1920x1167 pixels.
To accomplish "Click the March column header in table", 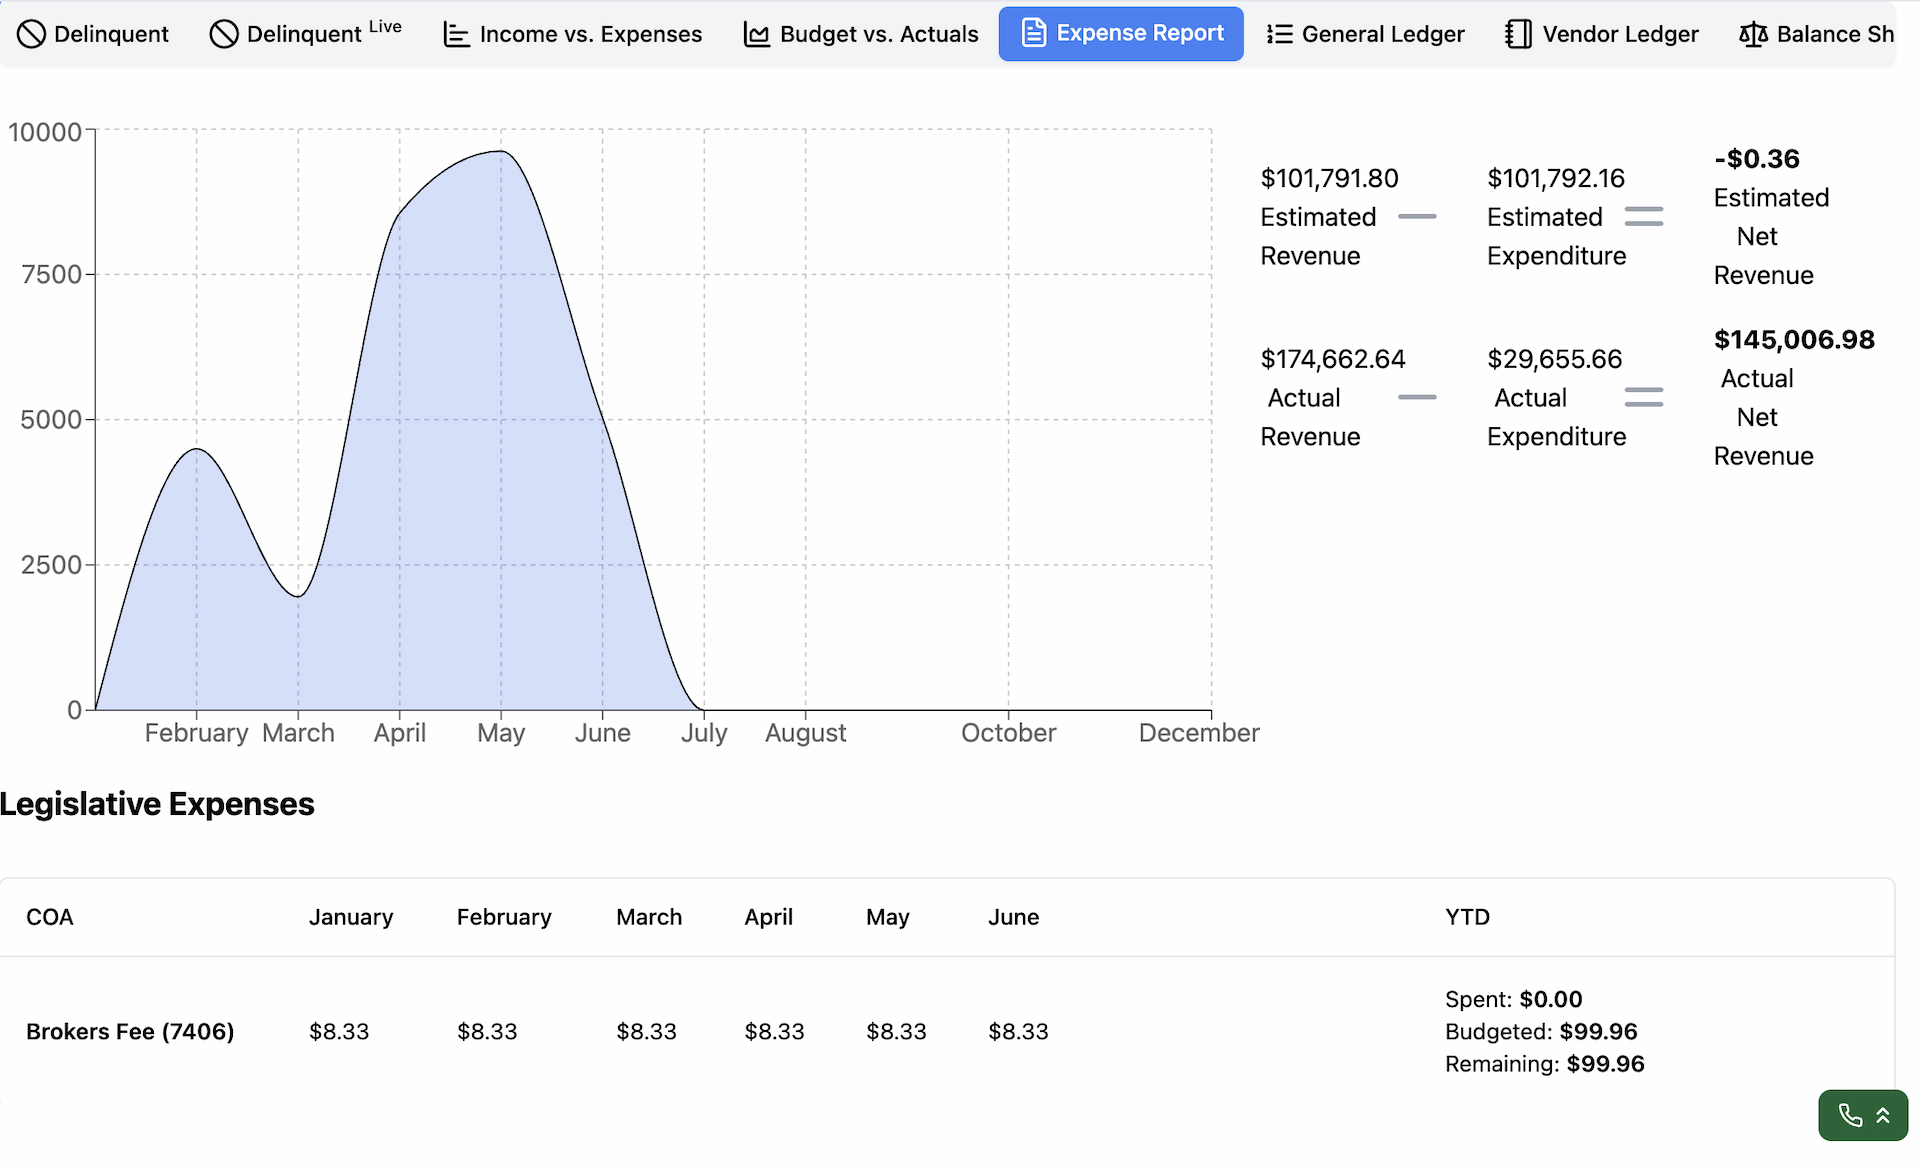I will pyautogui.click(x=649, y=917).
